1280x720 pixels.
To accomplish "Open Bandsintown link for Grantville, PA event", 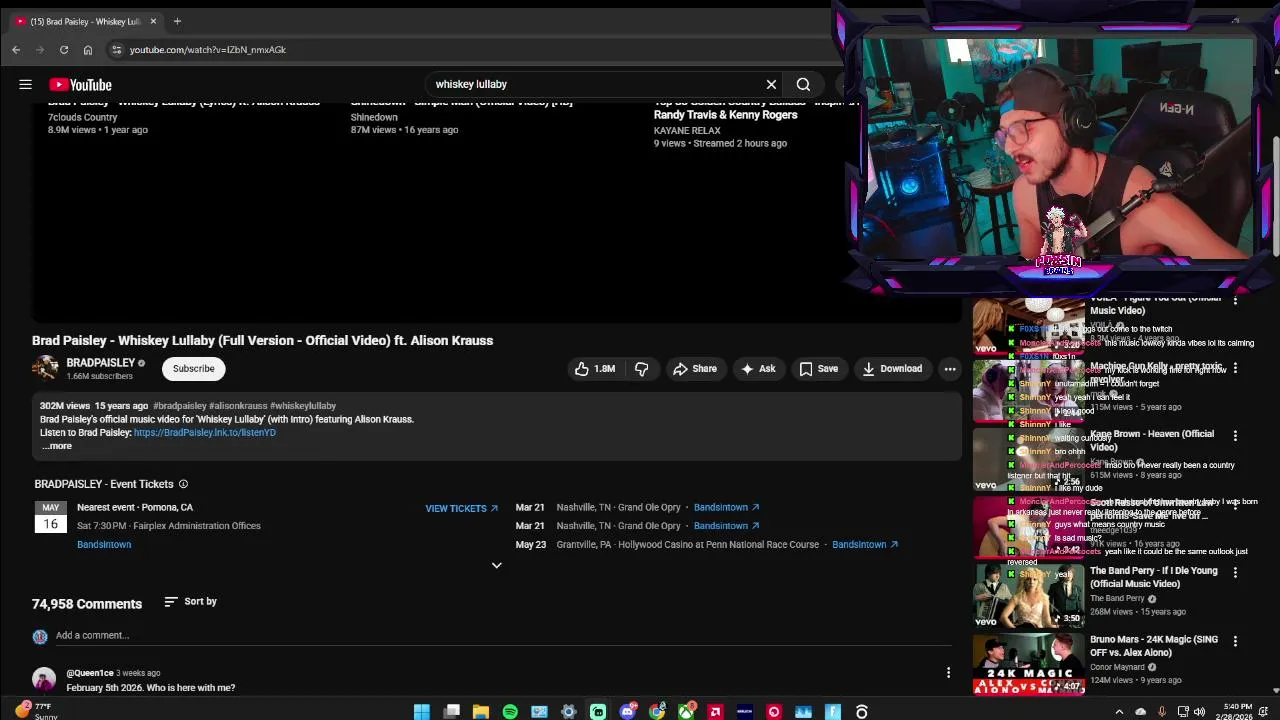I will pos(865,545).
